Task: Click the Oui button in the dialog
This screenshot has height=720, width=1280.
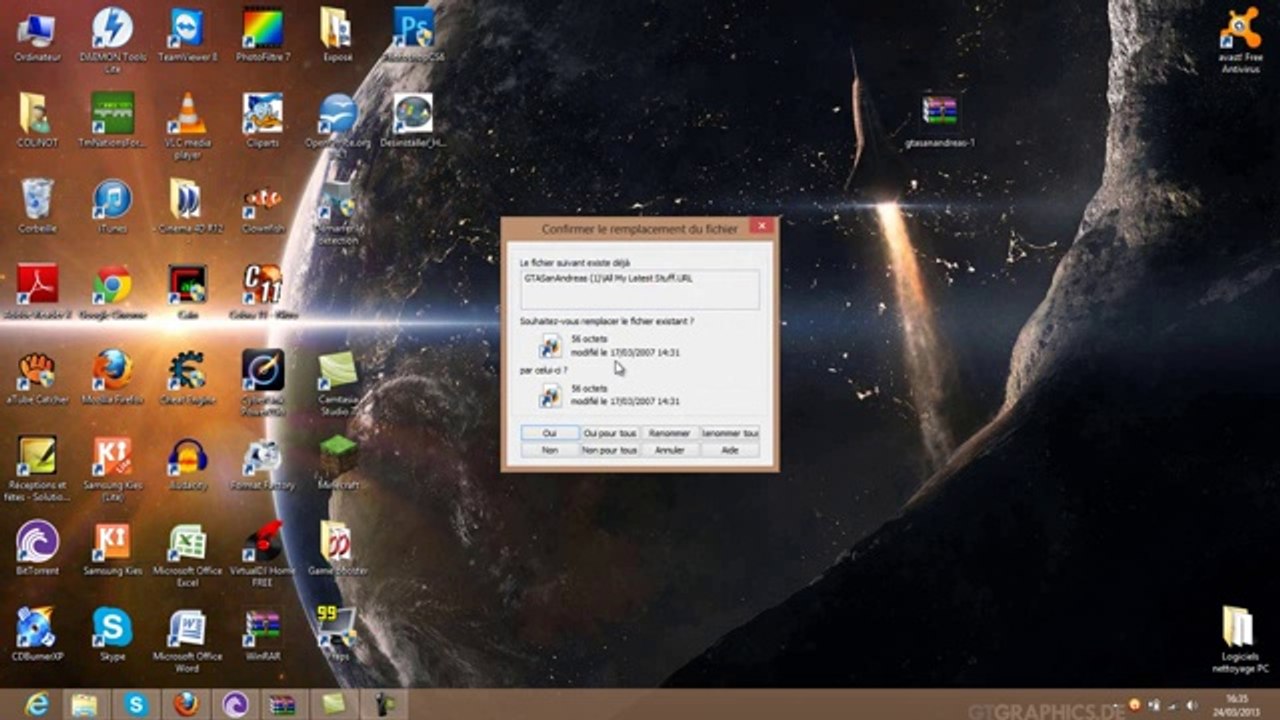Action: coord(550,433)
